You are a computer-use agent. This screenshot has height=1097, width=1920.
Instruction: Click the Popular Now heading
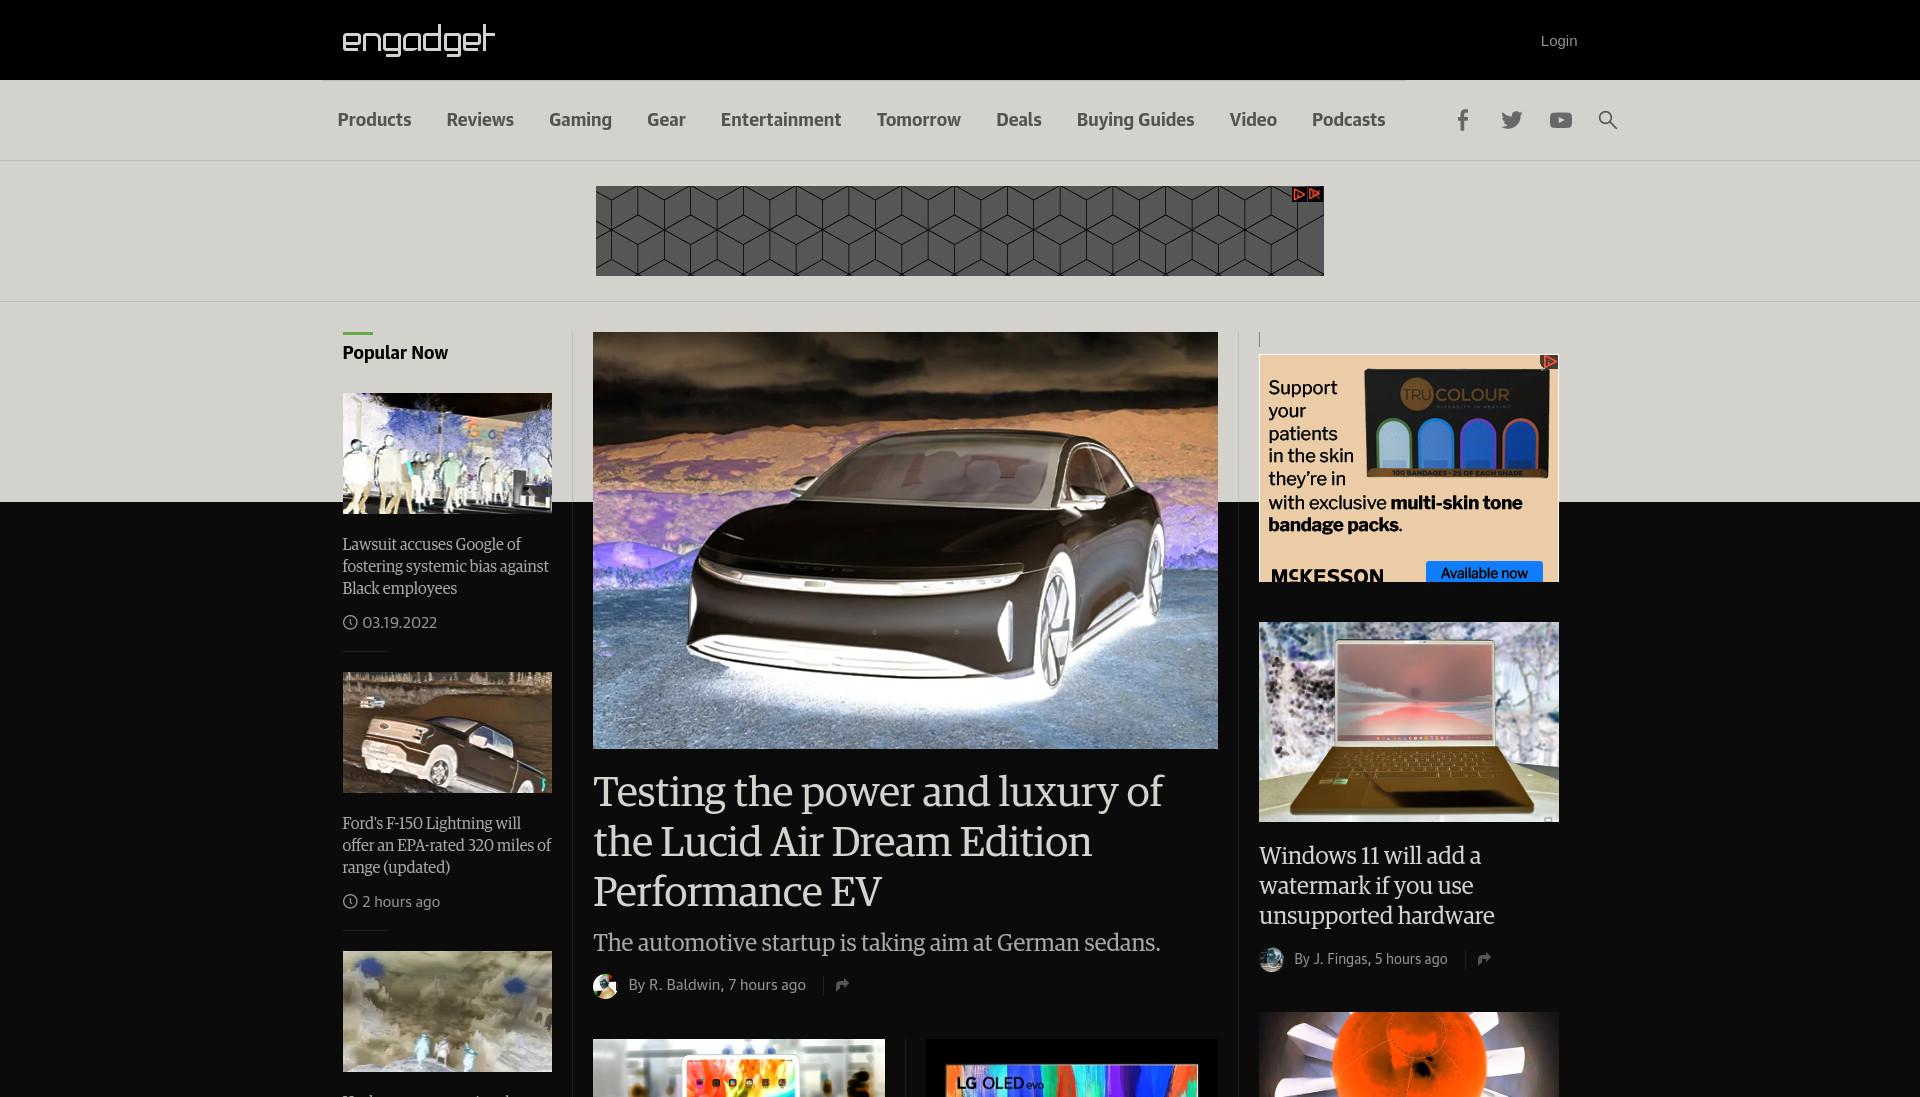395,352
